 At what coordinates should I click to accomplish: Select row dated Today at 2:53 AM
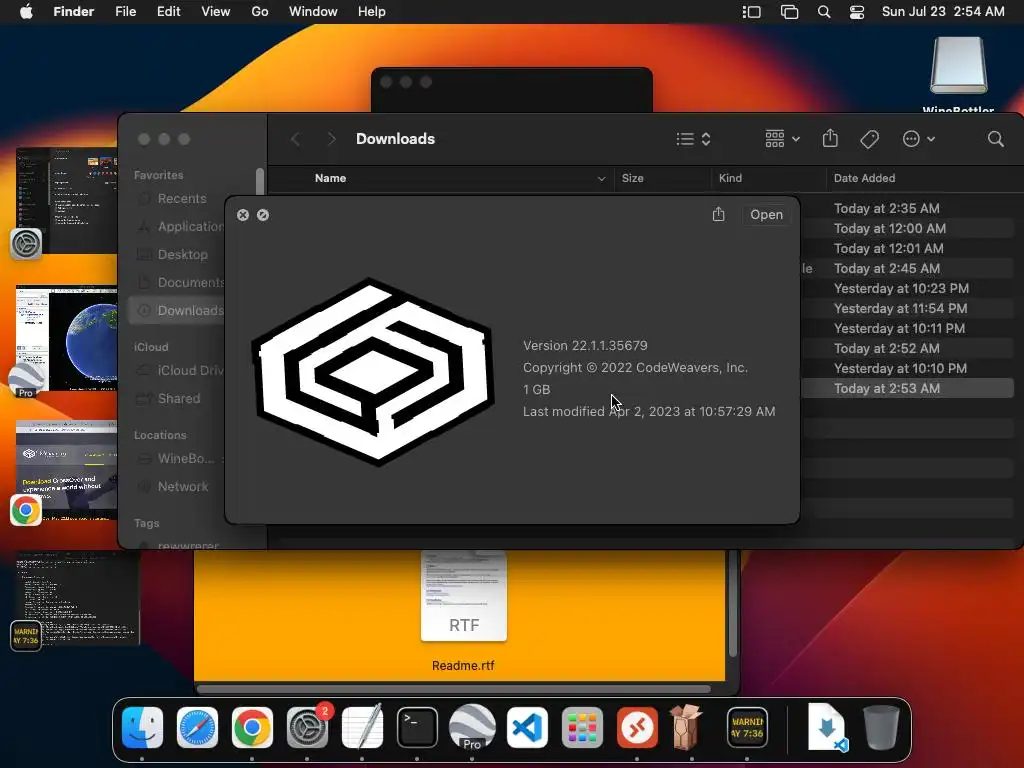click(907, 389)
